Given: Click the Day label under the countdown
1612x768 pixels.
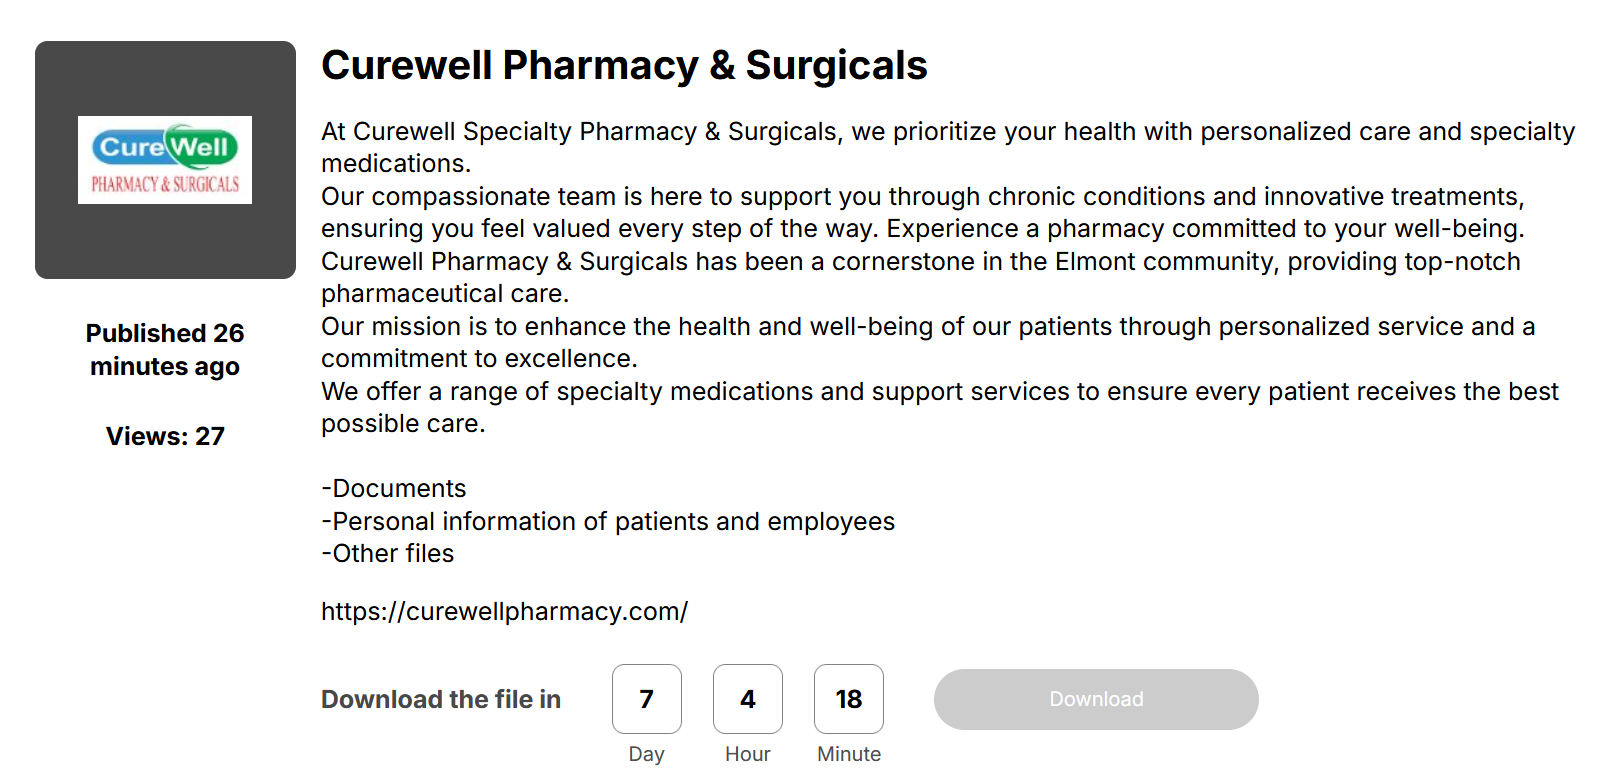Looking at the screenshot, I should pyautogui.click(x=647, y=754).
